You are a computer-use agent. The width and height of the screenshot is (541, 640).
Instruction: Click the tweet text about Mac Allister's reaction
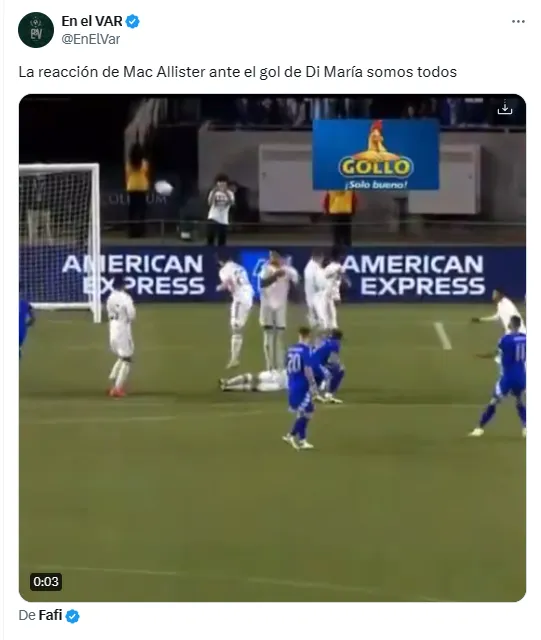click(x=238, y=72)
